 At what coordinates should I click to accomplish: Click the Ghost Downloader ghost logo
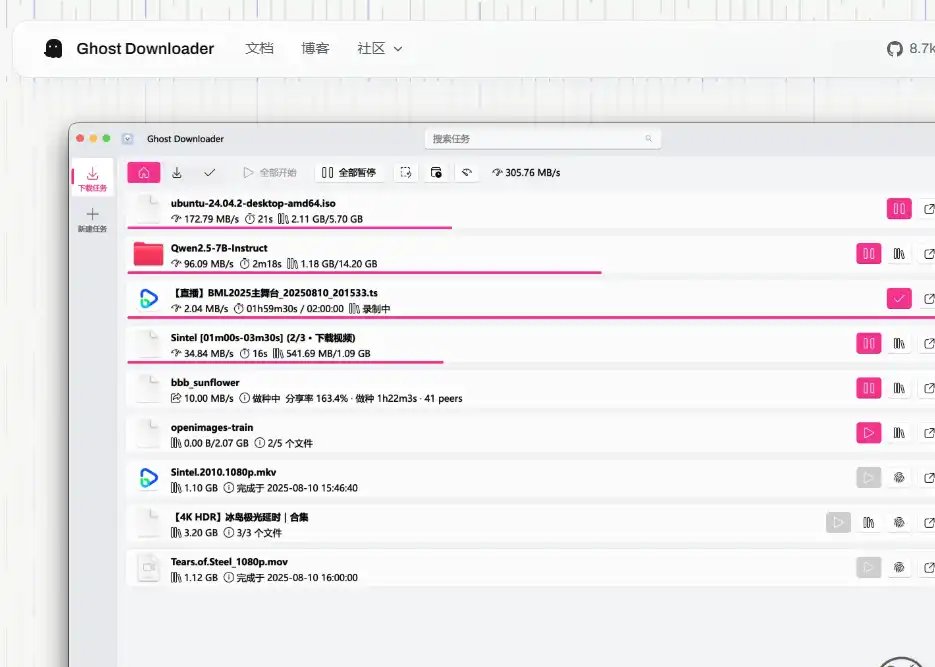54,48
